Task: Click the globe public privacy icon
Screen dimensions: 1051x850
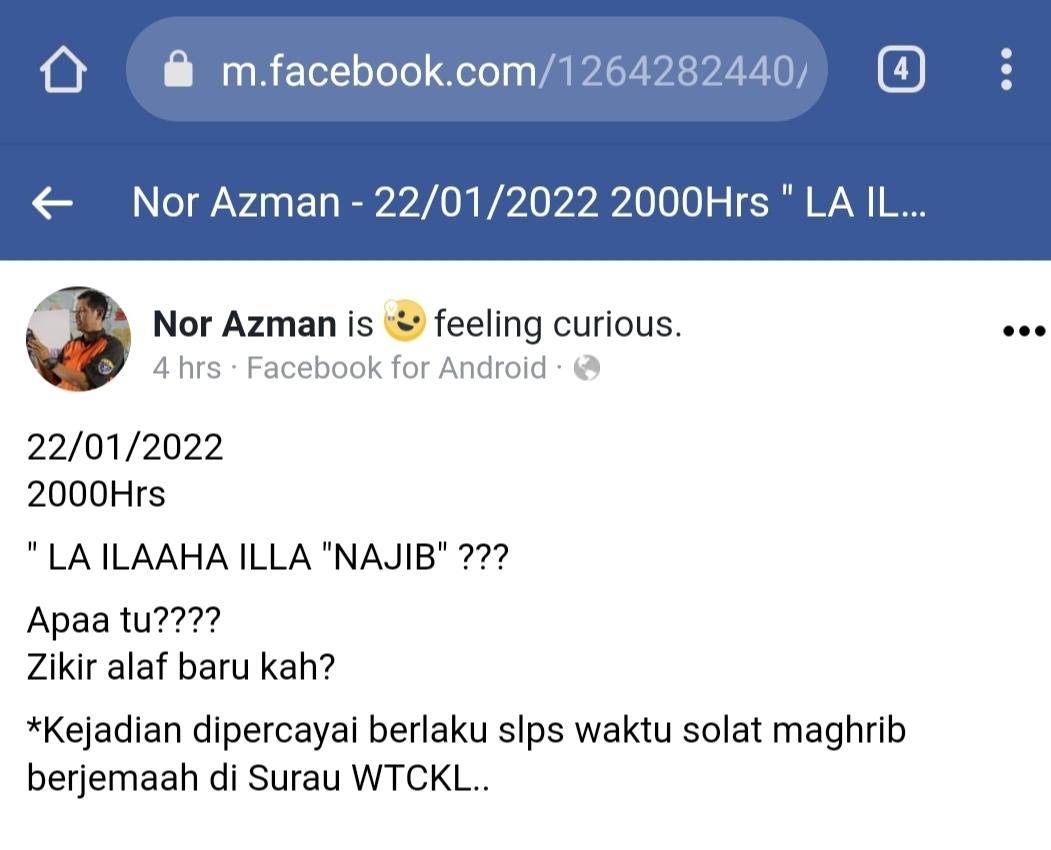Action: pyautogui.click(x=587, y=368)
